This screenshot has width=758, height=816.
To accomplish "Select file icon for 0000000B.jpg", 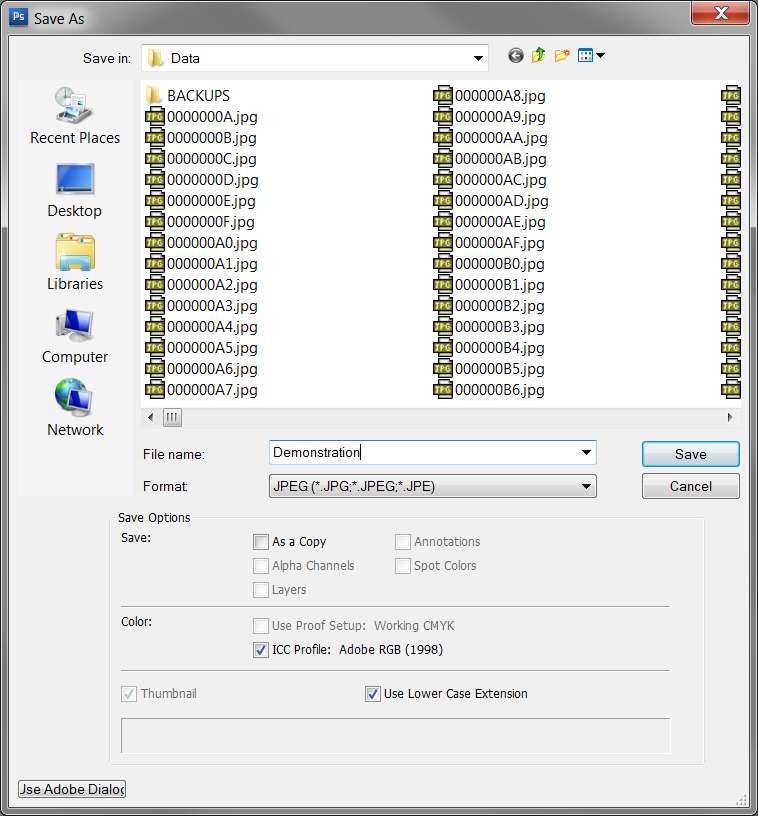I will (x=155, y=138).
